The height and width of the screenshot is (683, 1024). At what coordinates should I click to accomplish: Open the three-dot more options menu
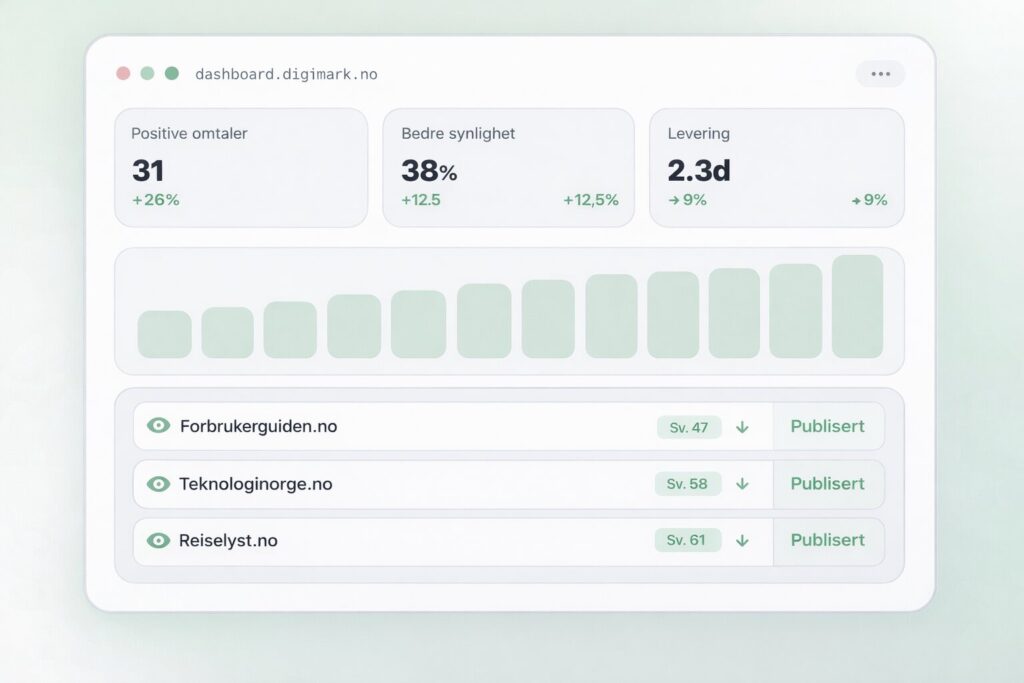[x=880, y=74]
